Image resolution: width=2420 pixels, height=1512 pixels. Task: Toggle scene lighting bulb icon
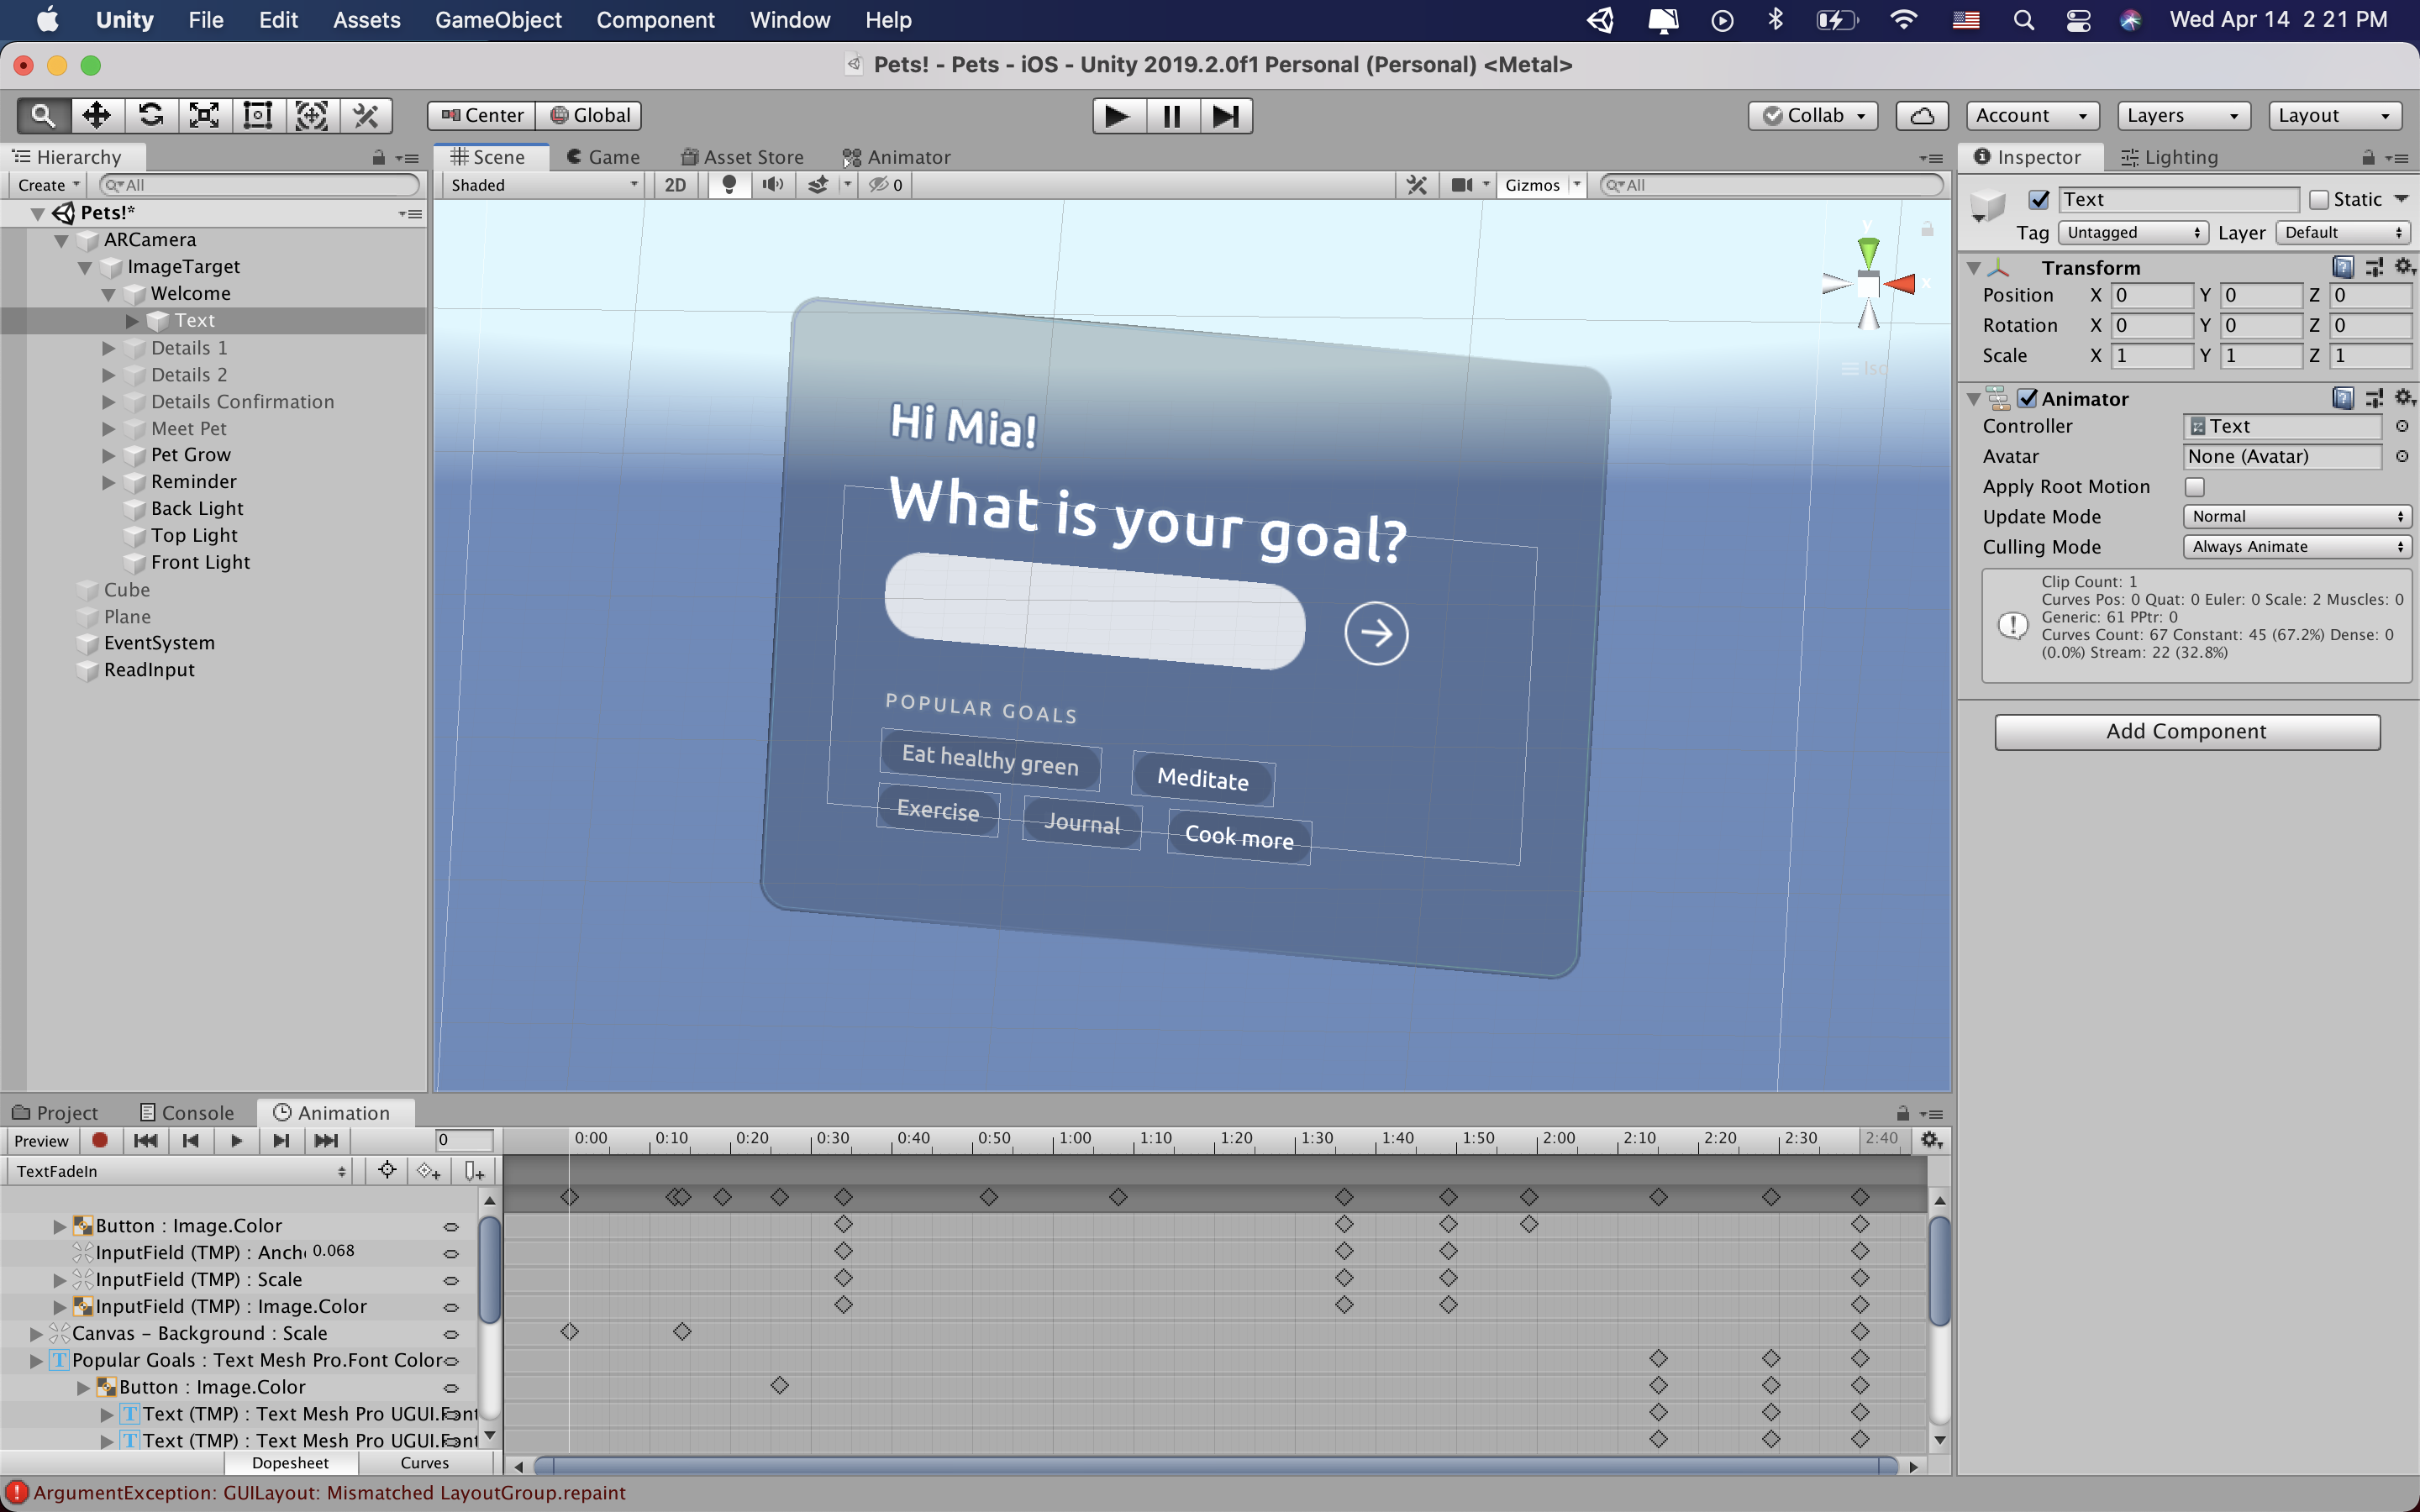(729, 185)
